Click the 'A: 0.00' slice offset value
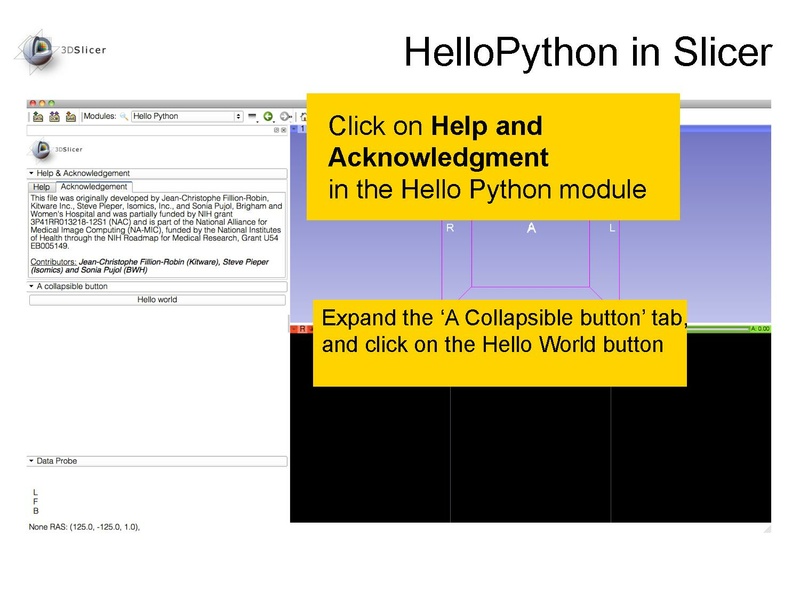This screenshot has height=600, width=800. click(x=760, y=329)
